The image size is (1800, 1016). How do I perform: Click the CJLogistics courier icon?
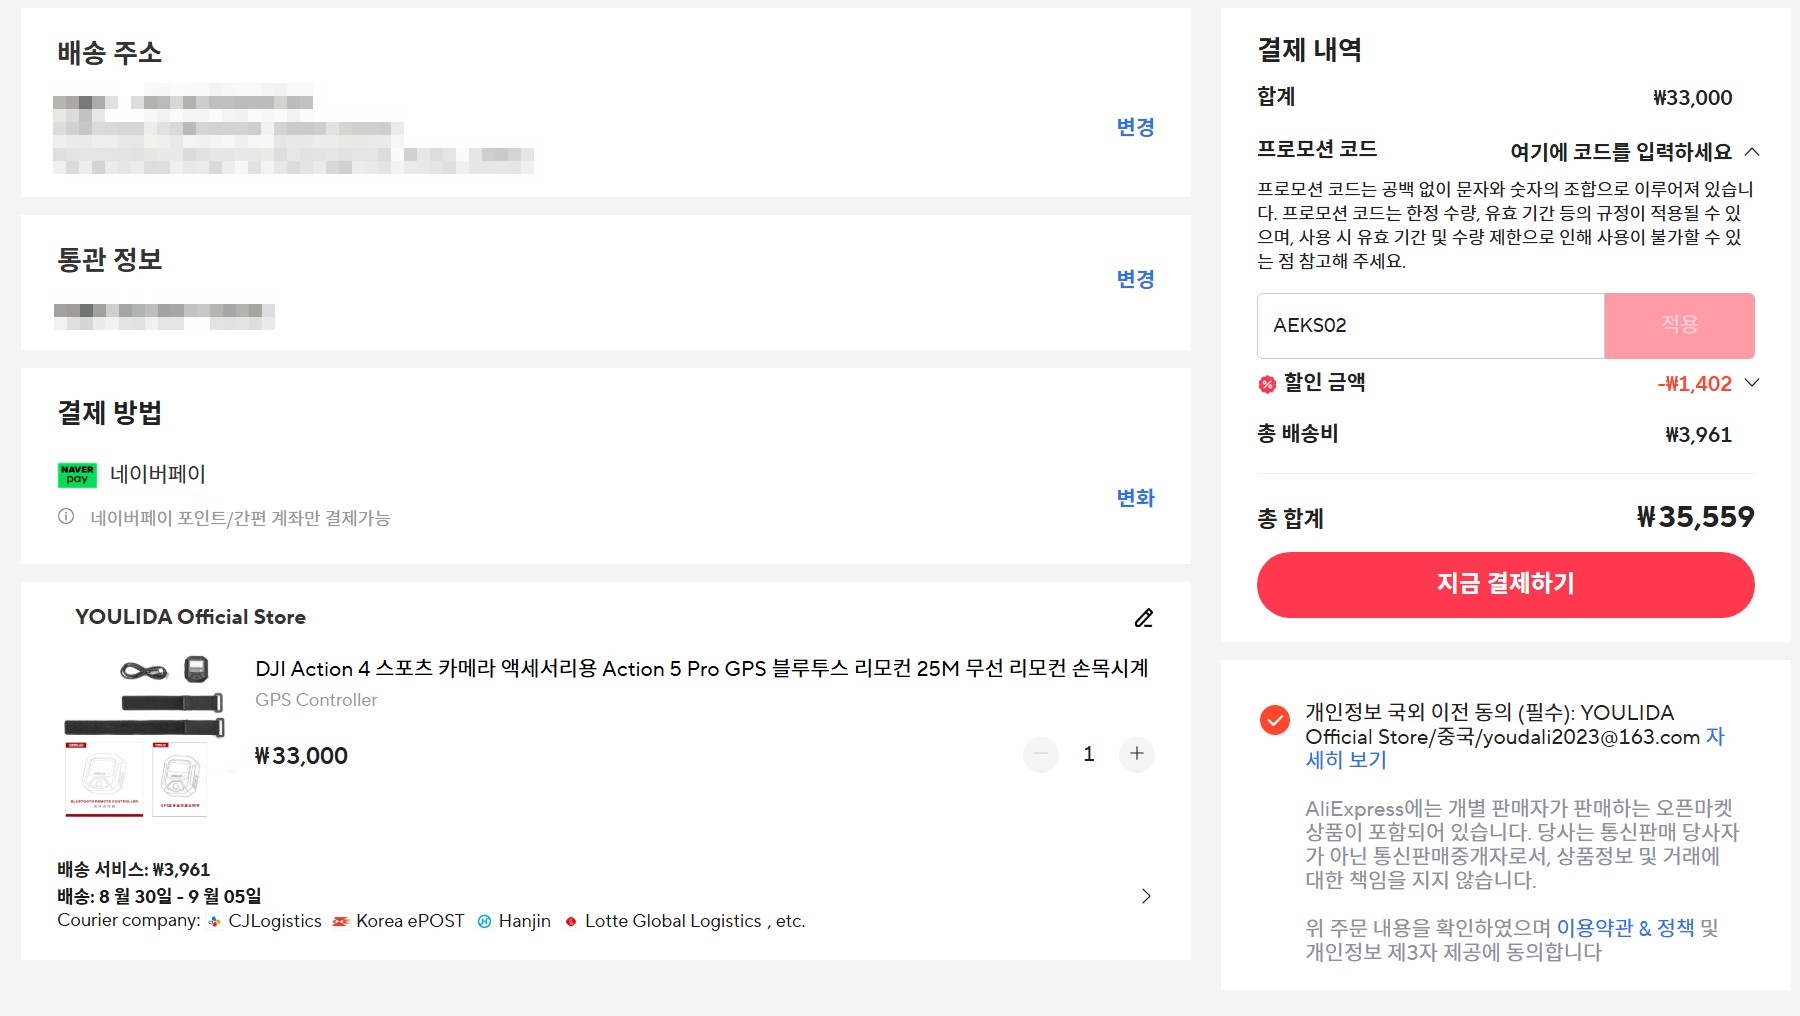214,922
